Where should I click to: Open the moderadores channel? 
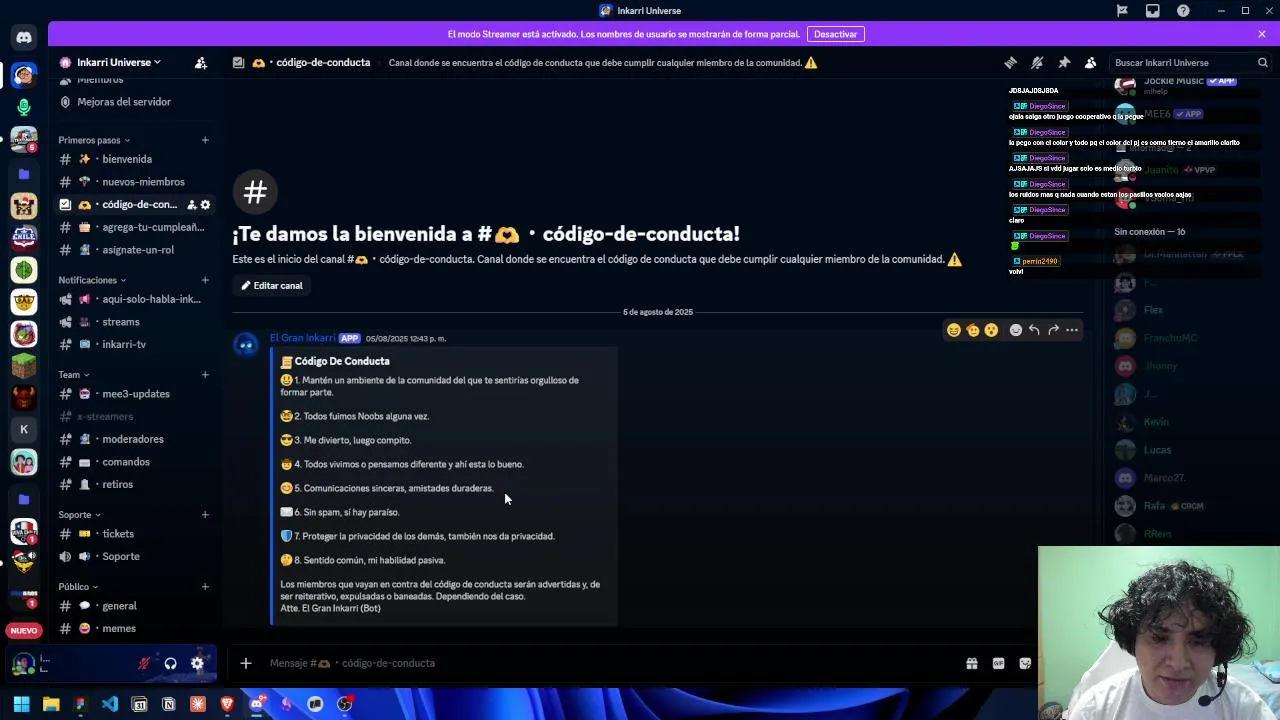click(135, 439)
